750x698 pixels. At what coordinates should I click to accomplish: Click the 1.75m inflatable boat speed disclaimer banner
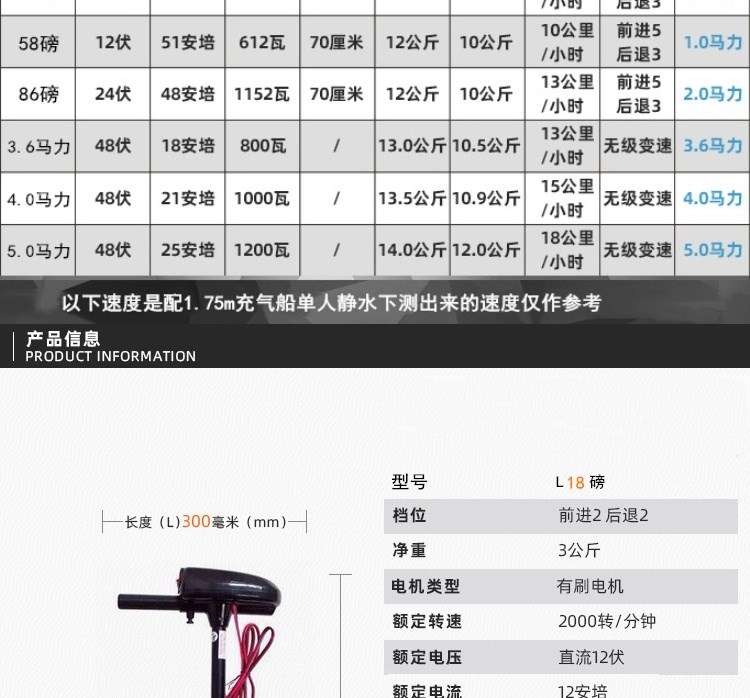[x=331, y=301]
